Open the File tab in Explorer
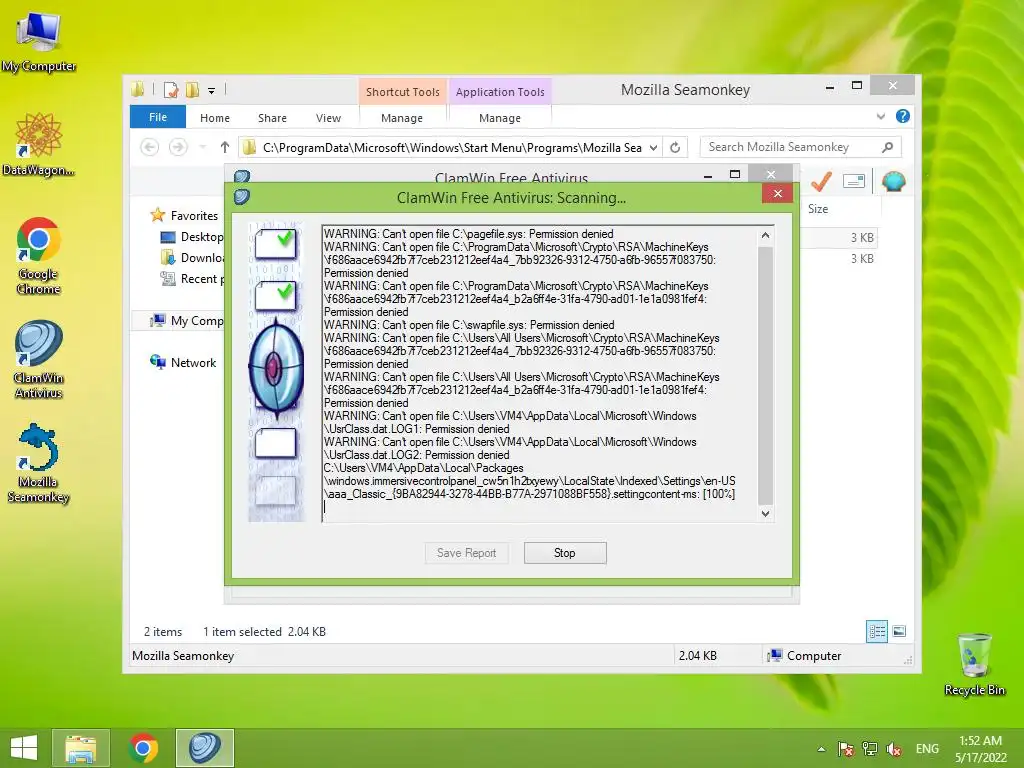Viewport: 1024px width, 768px height. (x=158, y=118)
